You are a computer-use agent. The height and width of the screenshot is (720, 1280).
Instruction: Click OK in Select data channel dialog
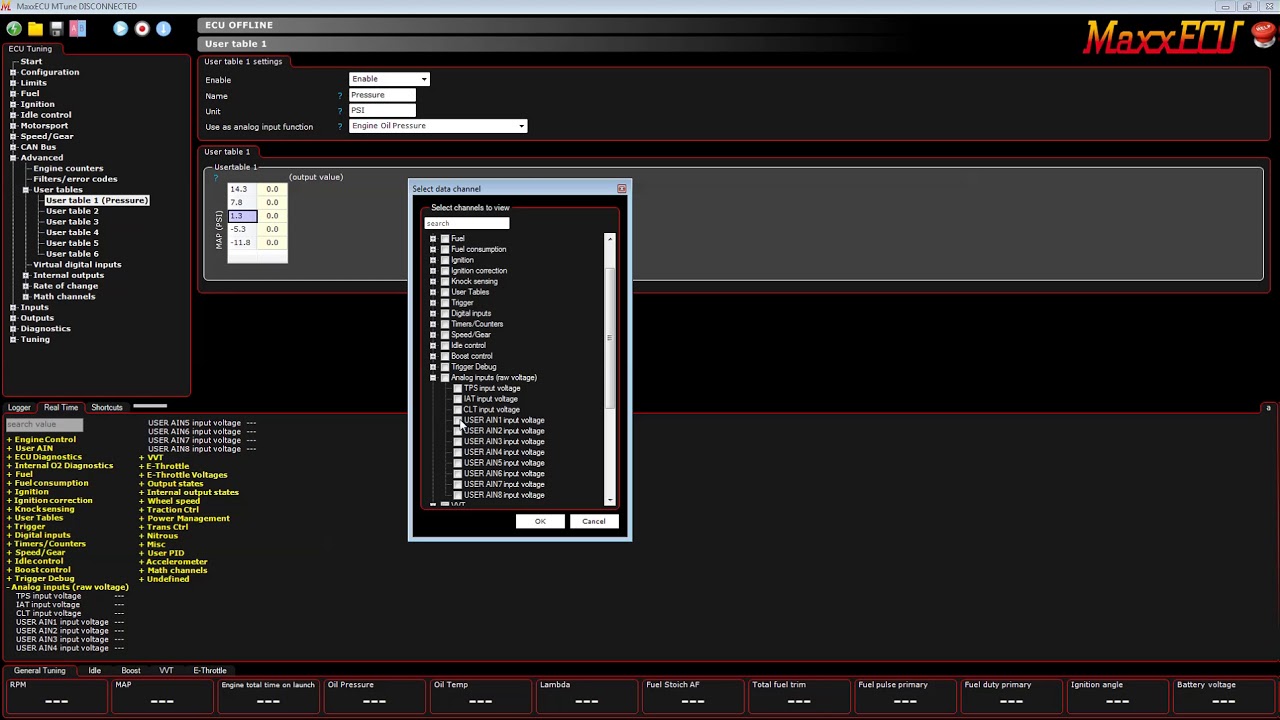point(540,521)
